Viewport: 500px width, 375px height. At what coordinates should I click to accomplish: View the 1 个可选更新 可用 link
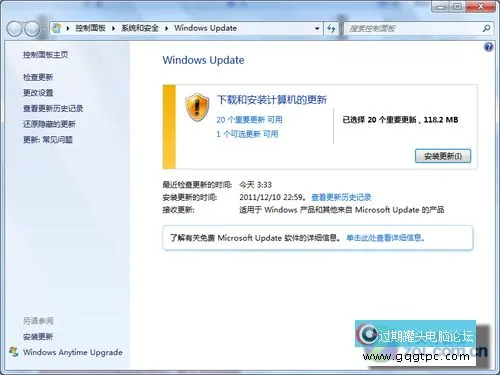click(247, 134)
